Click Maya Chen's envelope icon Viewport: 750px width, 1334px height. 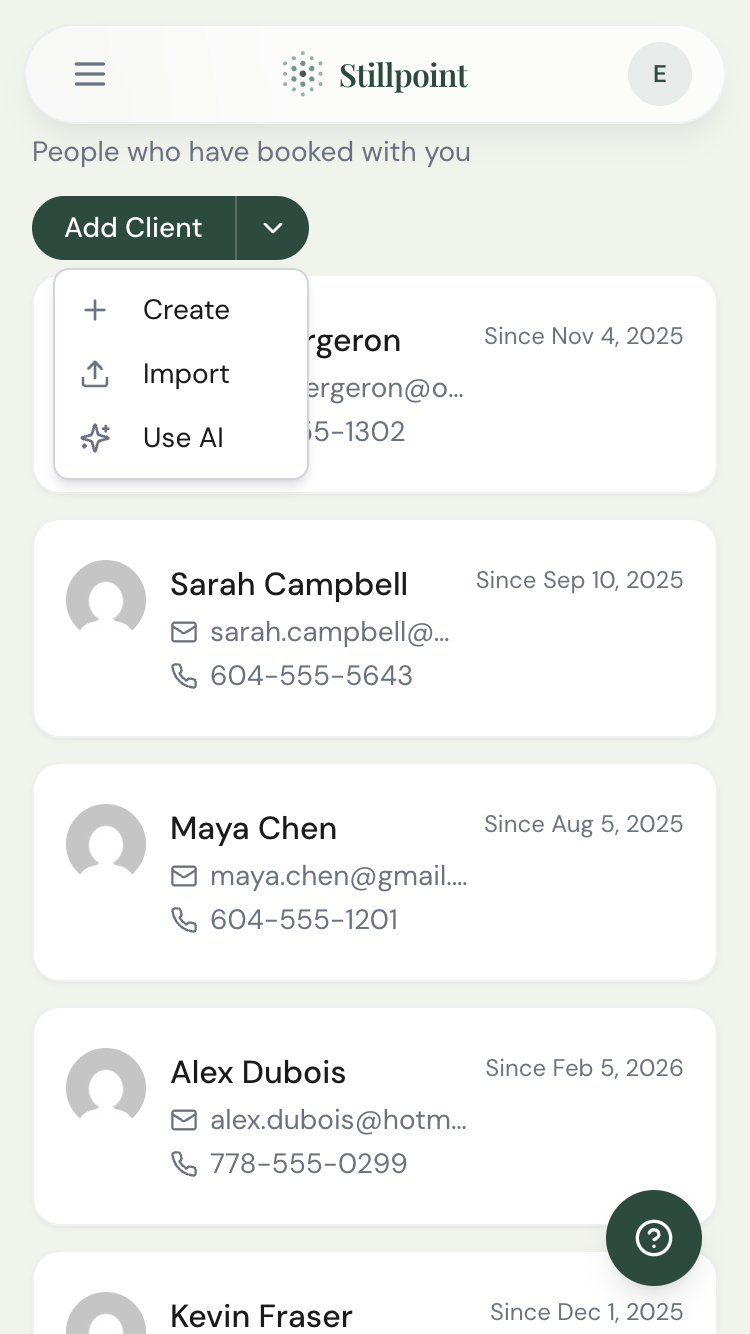[184, 876]
